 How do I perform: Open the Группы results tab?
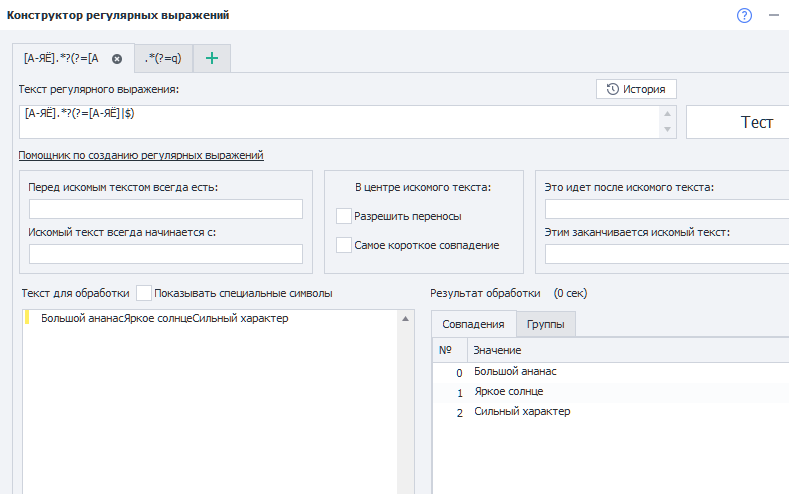(546, 325)
